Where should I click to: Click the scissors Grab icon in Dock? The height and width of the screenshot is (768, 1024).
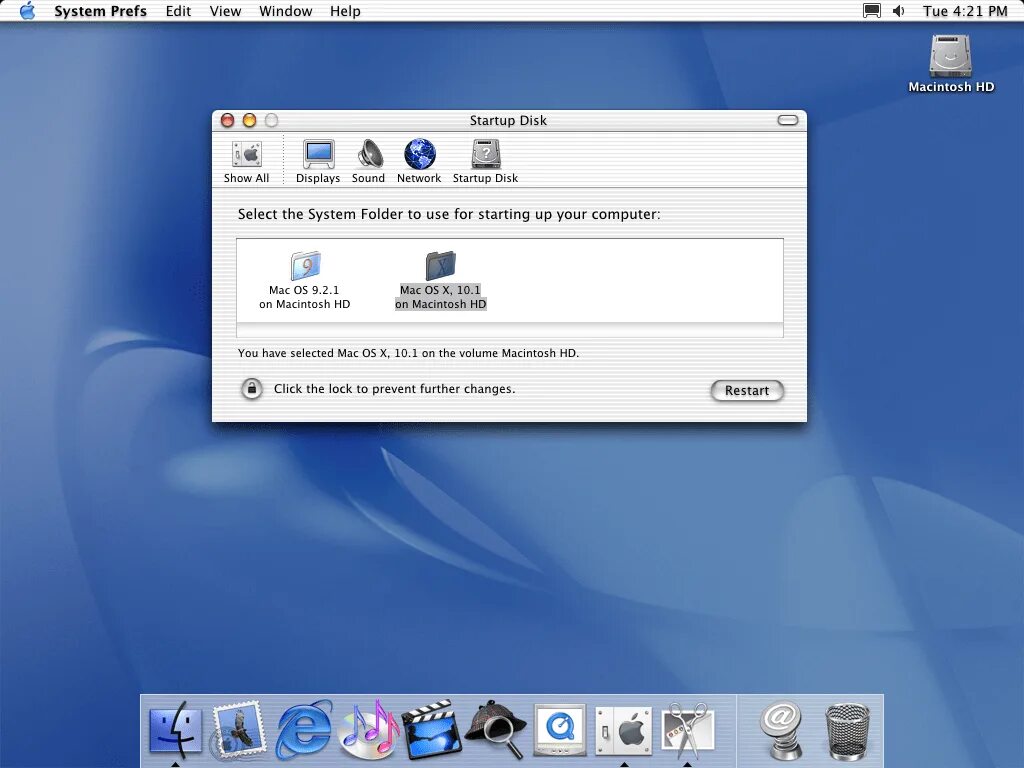(x=687, y=729)
